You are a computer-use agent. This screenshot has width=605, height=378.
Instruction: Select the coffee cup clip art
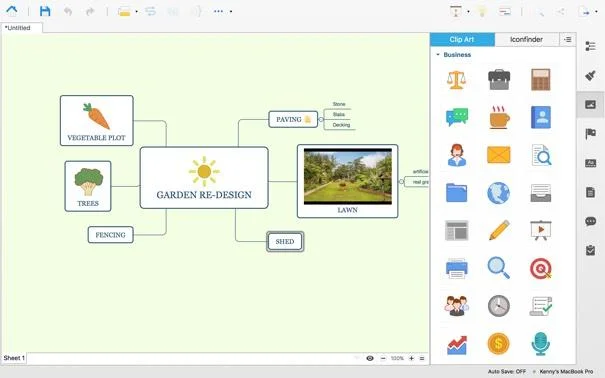click(499, 117)
